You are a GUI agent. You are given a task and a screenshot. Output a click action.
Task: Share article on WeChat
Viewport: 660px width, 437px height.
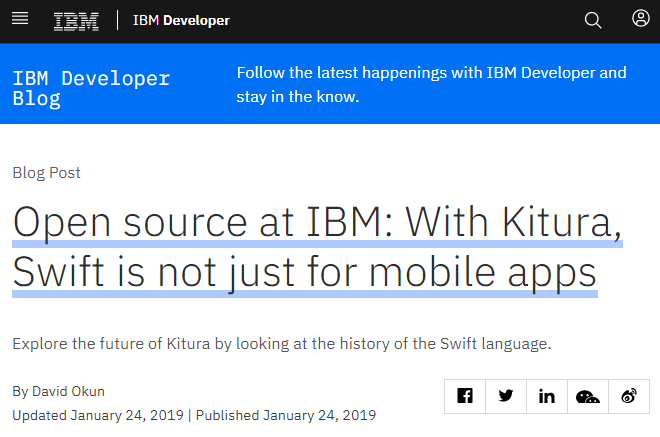[x=588, y=396]
